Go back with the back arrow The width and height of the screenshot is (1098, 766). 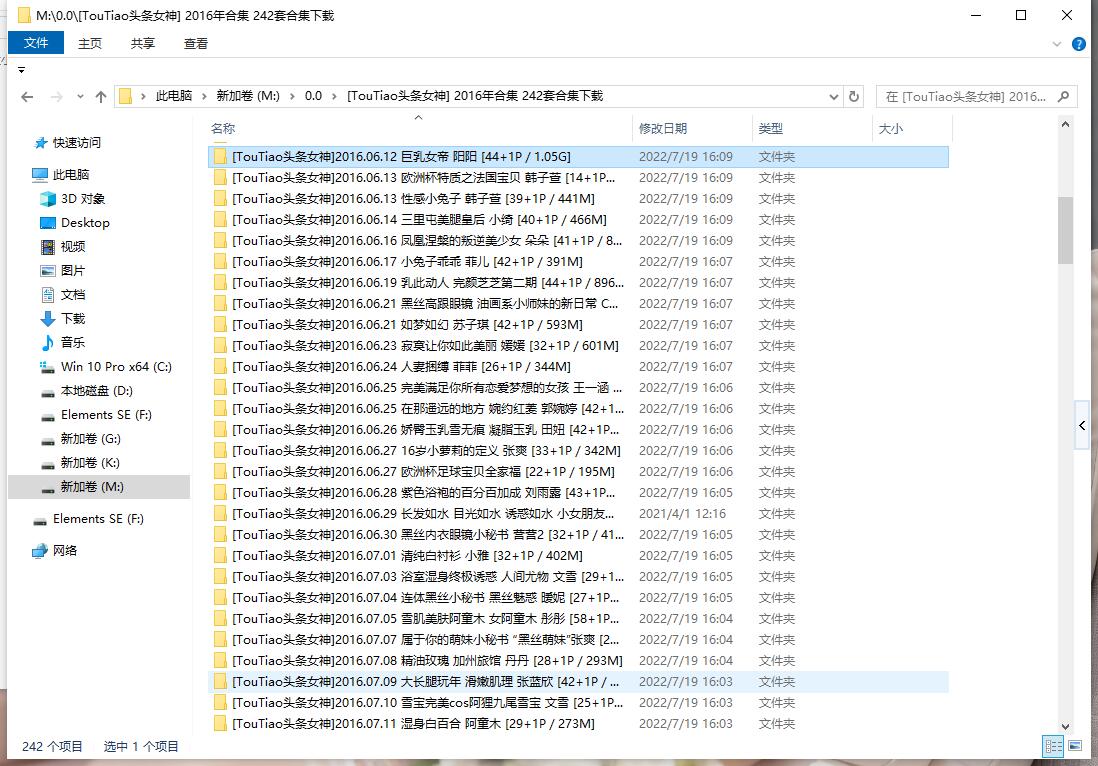tap(27, 97)
